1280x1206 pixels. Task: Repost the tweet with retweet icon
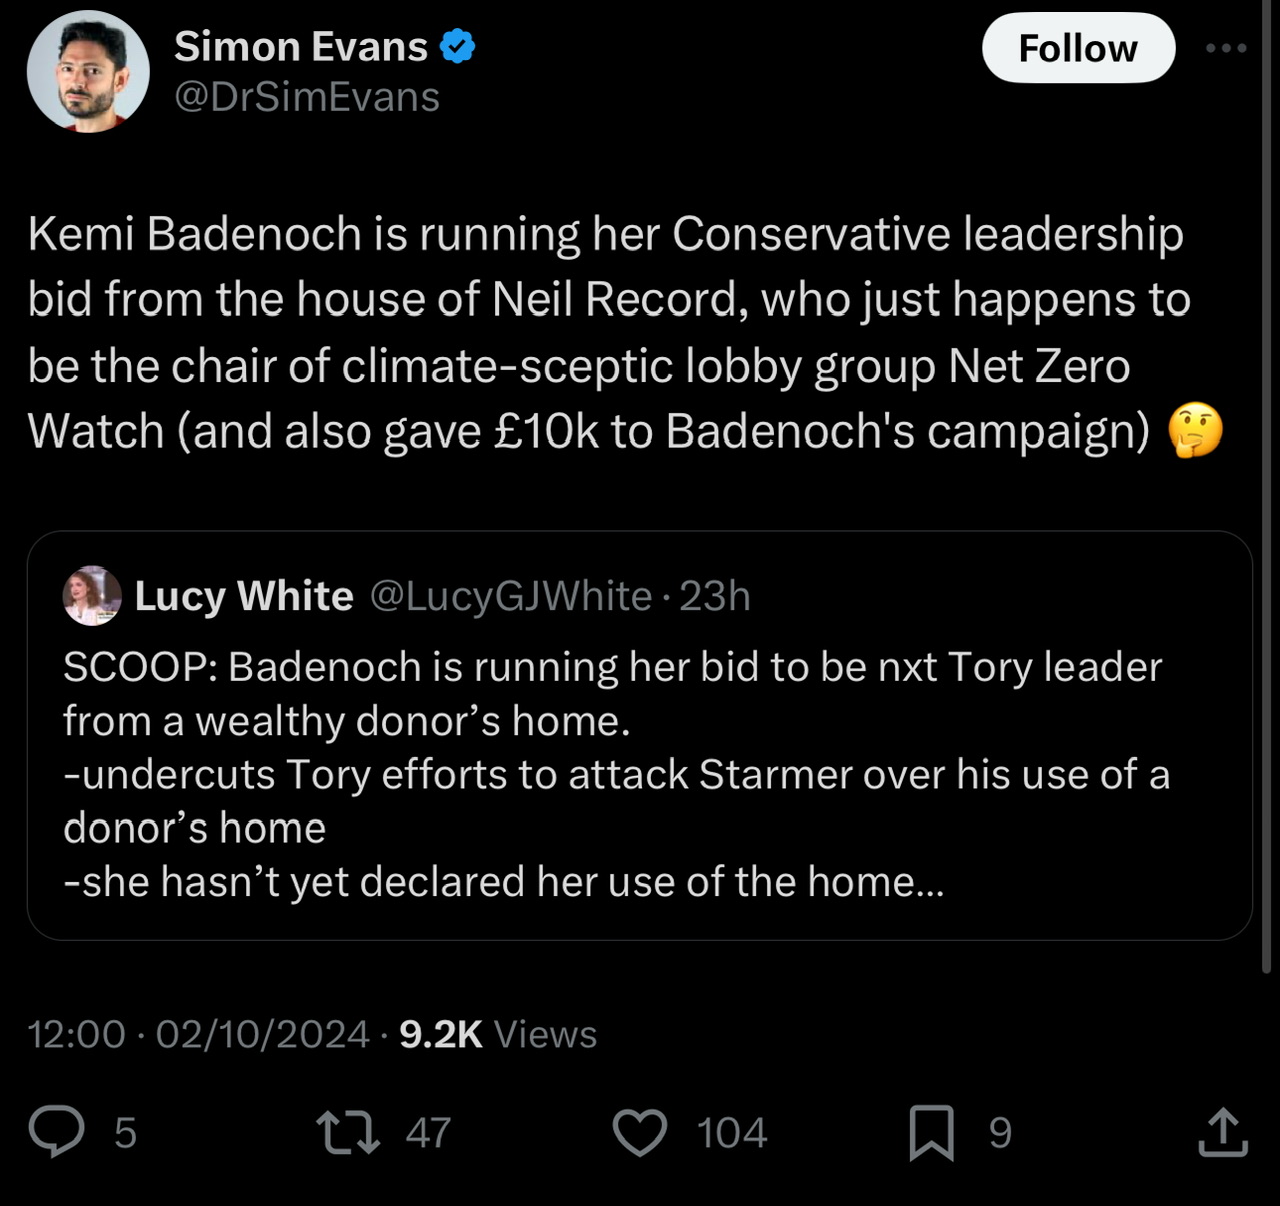(x=348, y=1132)
